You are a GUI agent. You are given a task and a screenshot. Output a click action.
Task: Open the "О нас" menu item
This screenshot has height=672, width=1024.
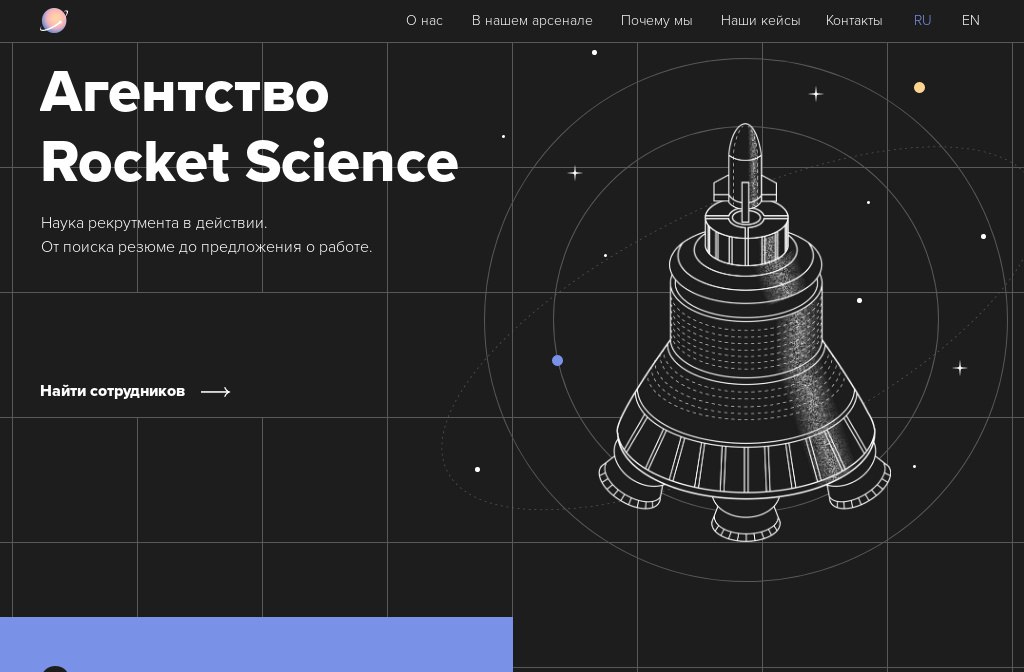(x=424, y=21)
